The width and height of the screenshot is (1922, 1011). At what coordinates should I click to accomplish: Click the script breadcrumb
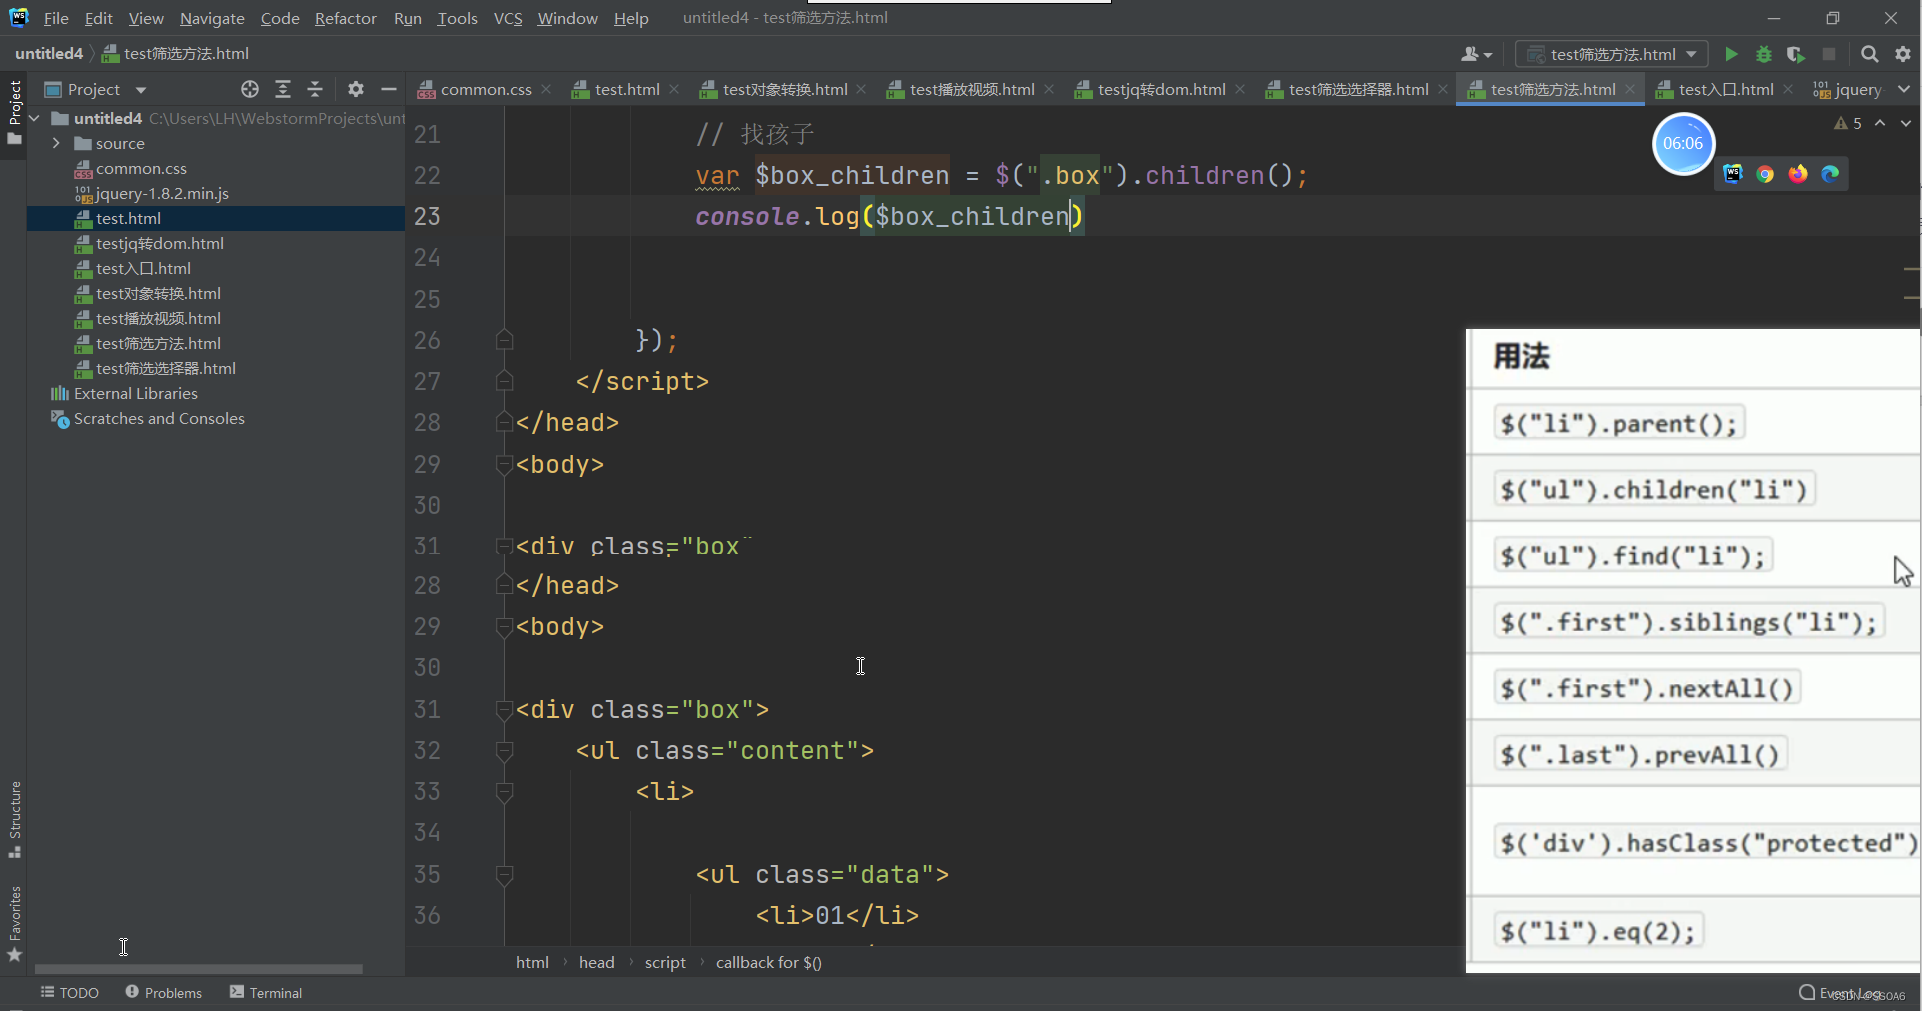click(665, 962)
